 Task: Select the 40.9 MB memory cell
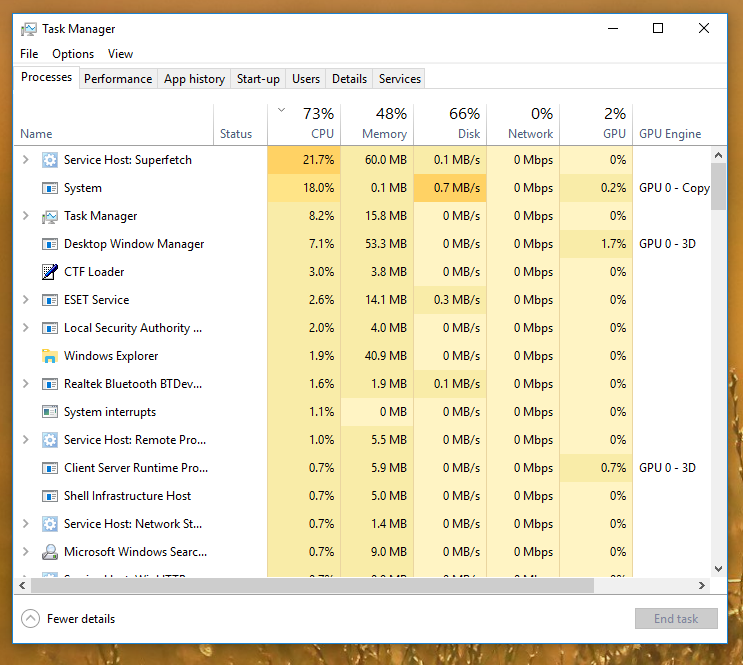(377, 355)
